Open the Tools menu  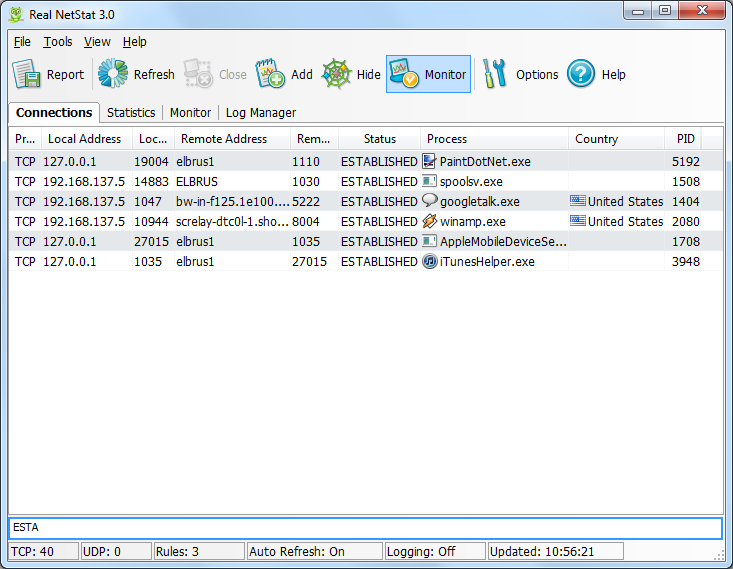tap(57, 42)
